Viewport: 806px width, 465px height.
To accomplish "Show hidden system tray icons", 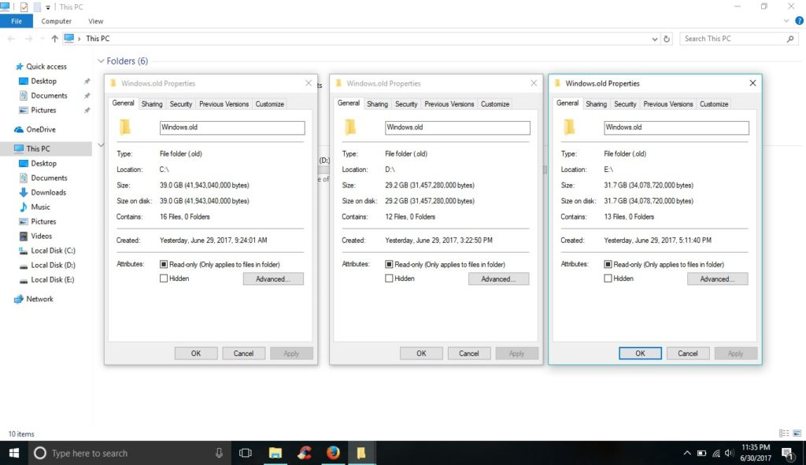I will (687, 453).
